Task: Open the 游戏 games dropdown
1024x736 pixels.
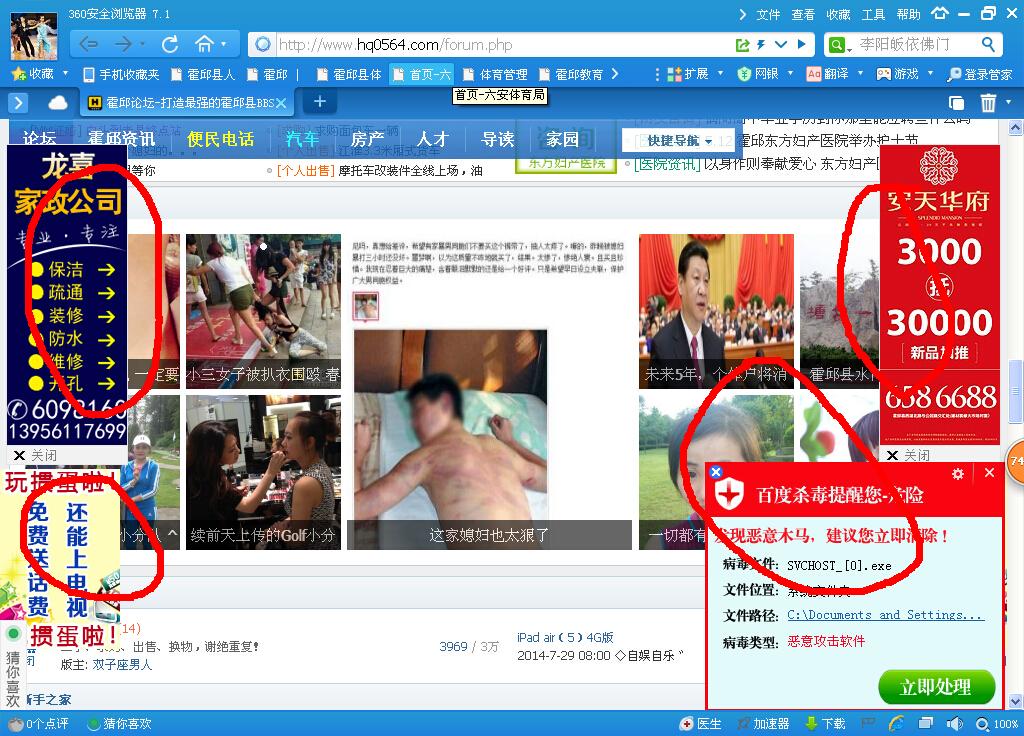Action: [904, 74]
